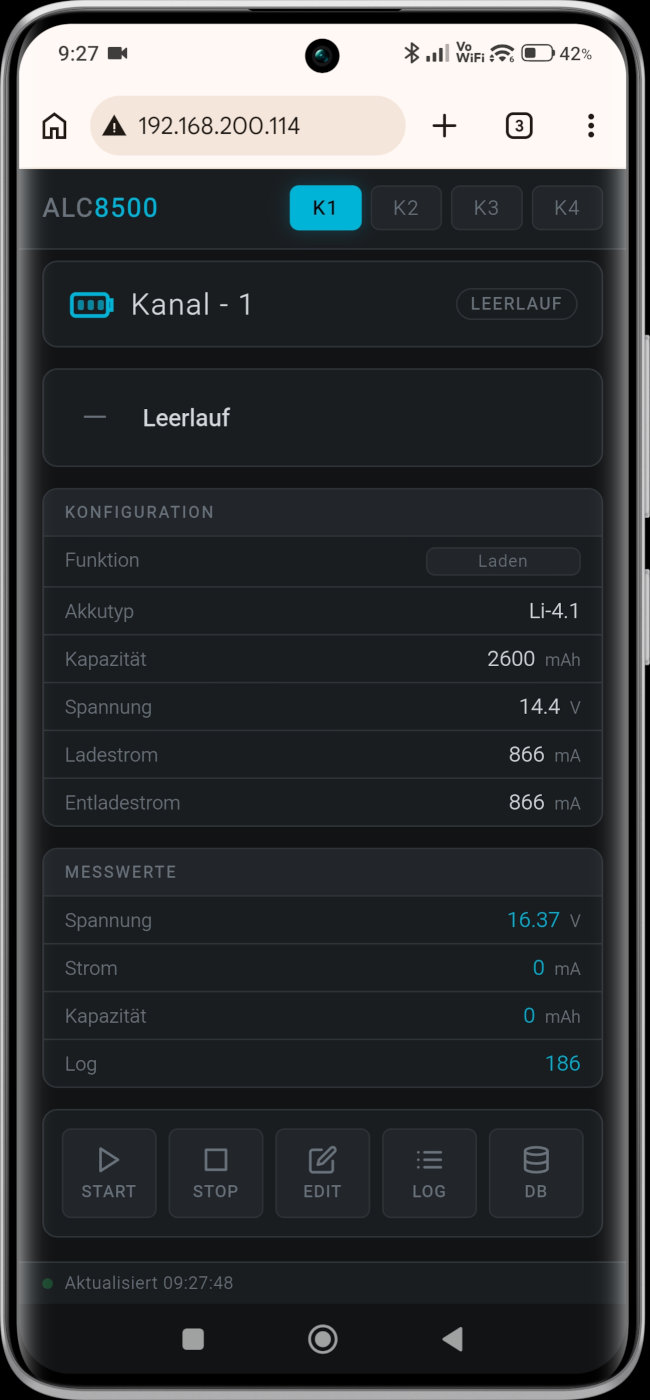Open the browser three-dot menu

[591, 126]
